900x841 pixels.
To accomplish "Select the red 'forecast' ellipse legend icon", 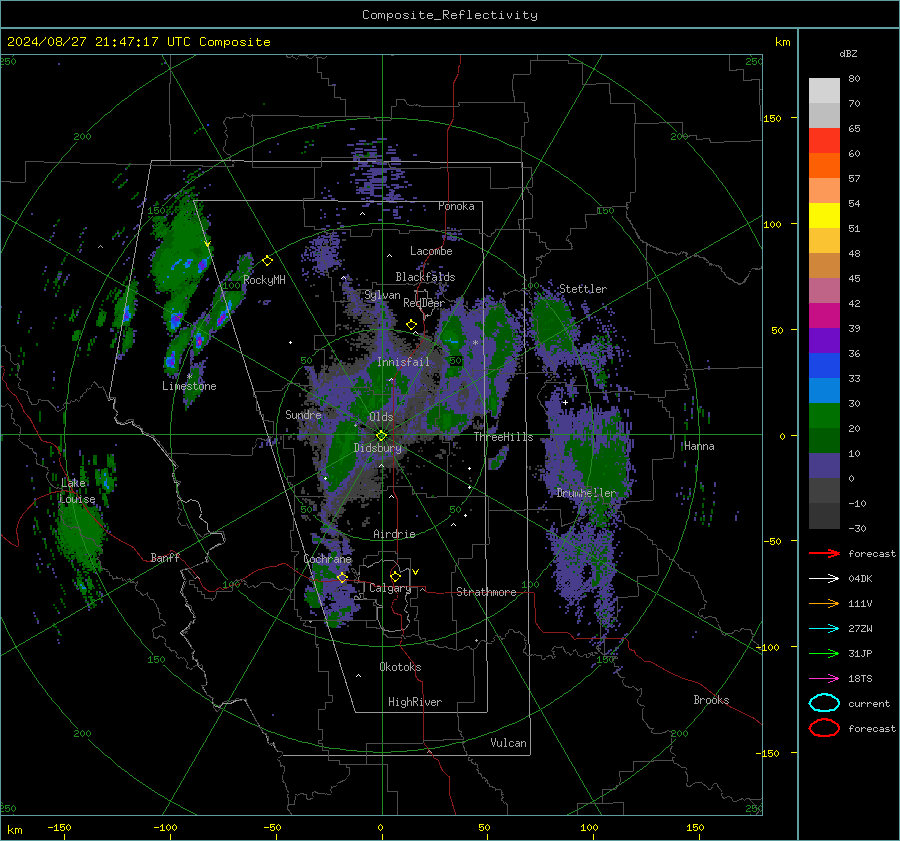I will click(824, 728).
